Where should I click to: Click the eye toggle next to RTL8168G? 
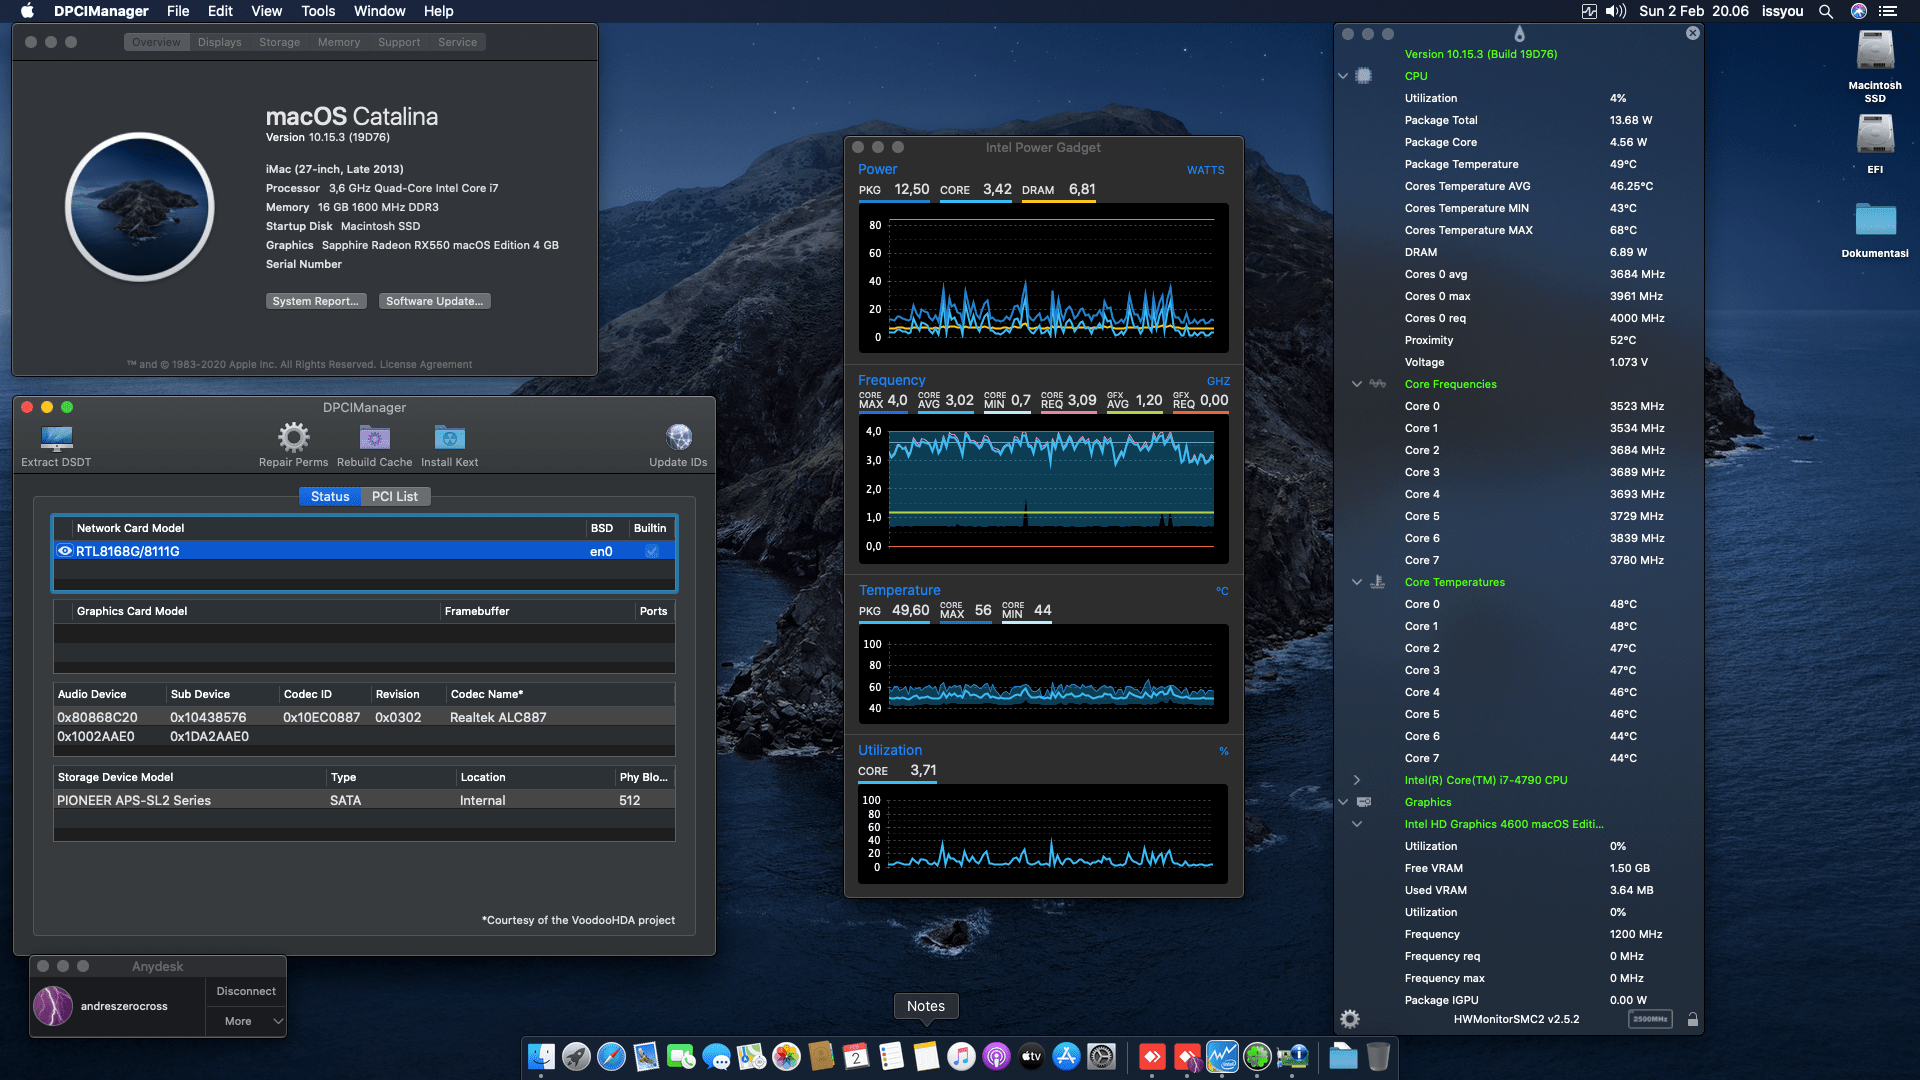(65, 551)
